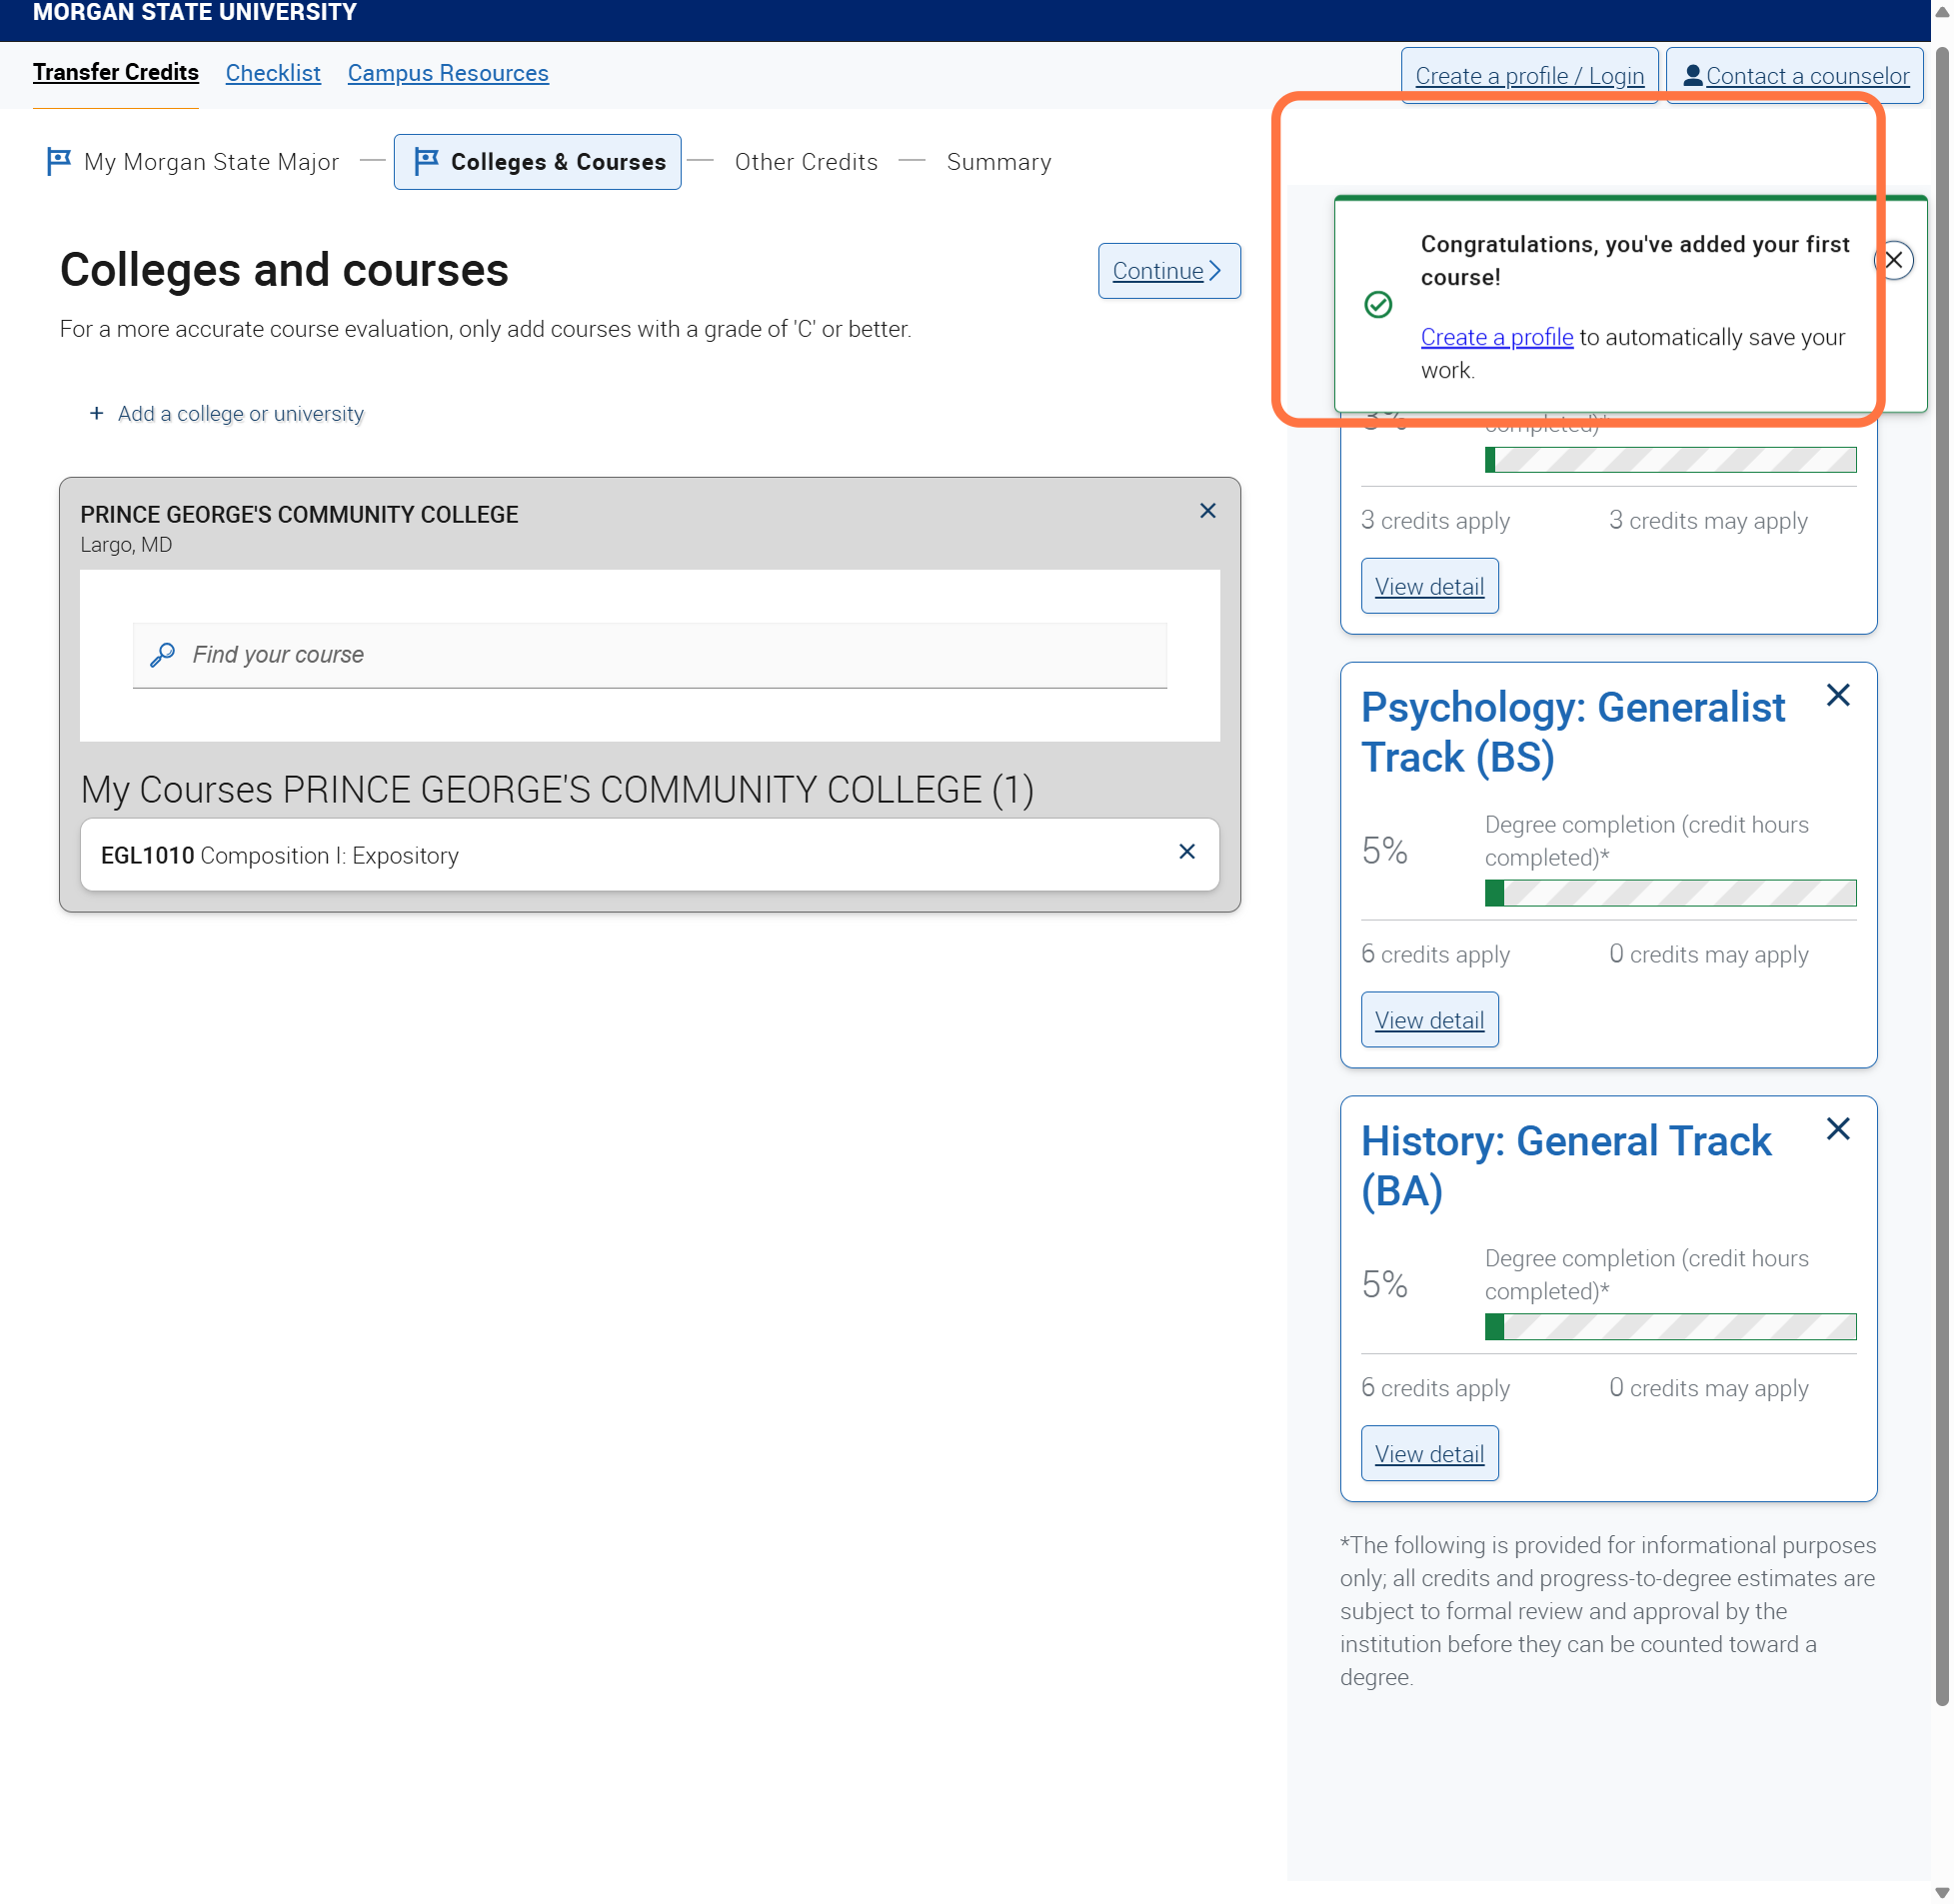Click Morgan State University header text

(195, 13)
